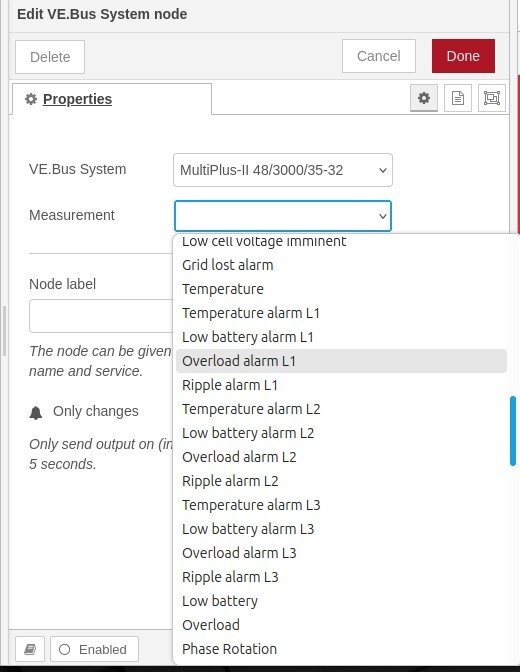520x672 pixels.
Task: Toggle the Enabled node state button
Action: coord(94,649)
